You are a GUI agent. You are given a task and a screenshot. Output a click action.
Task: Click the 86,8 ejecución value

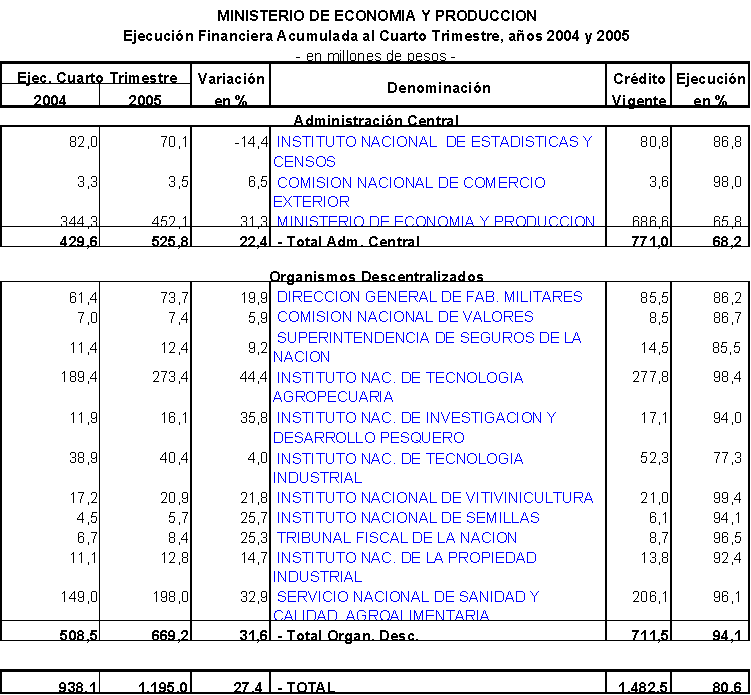pyautogui.click(x=727, y=142)
